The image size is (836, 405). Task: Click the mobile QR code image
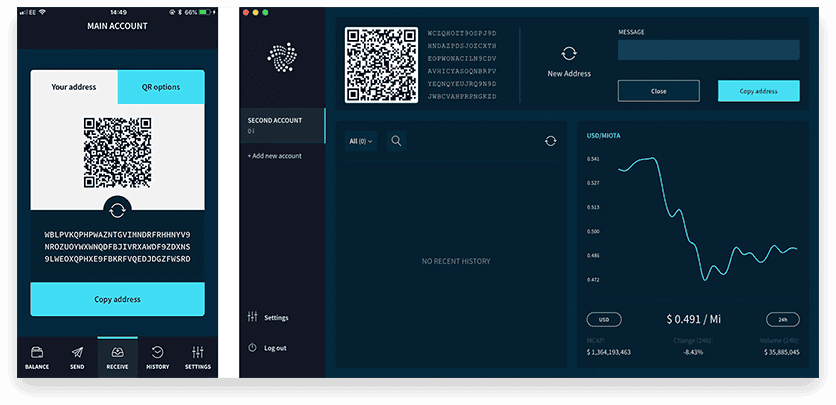[117, 152]
